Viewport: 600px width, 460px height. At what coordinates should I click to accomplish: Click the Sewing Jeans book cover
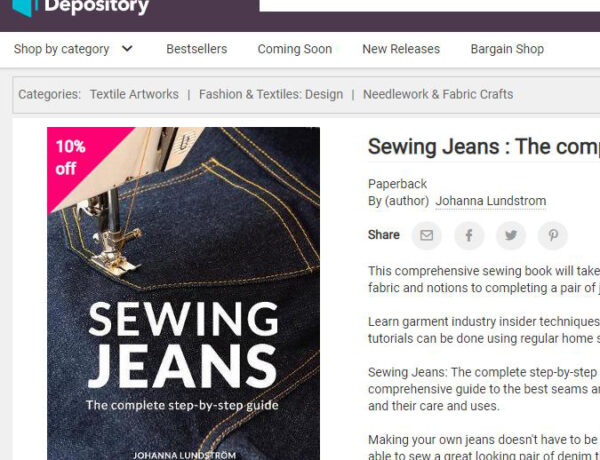183,293
